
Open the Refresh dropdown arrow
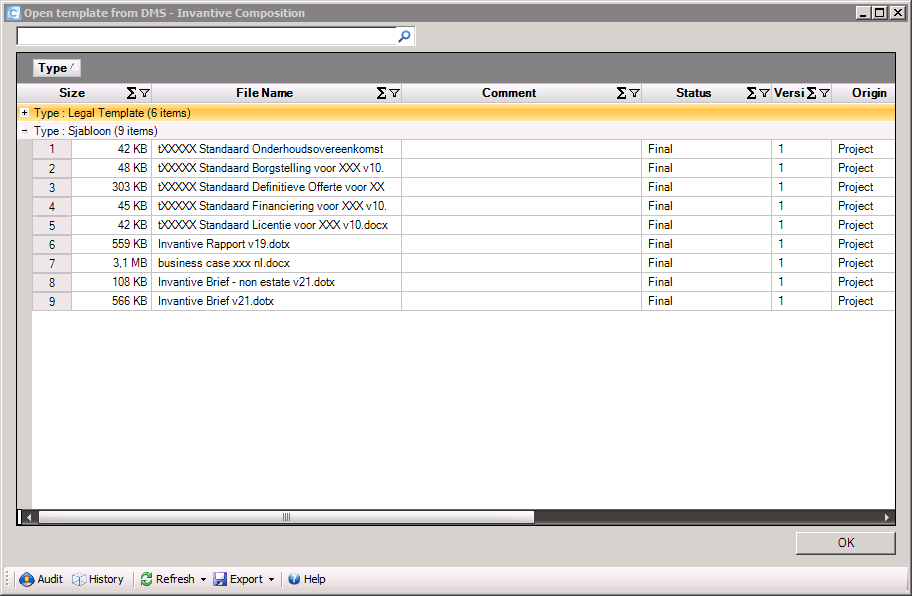click(203, 580)
